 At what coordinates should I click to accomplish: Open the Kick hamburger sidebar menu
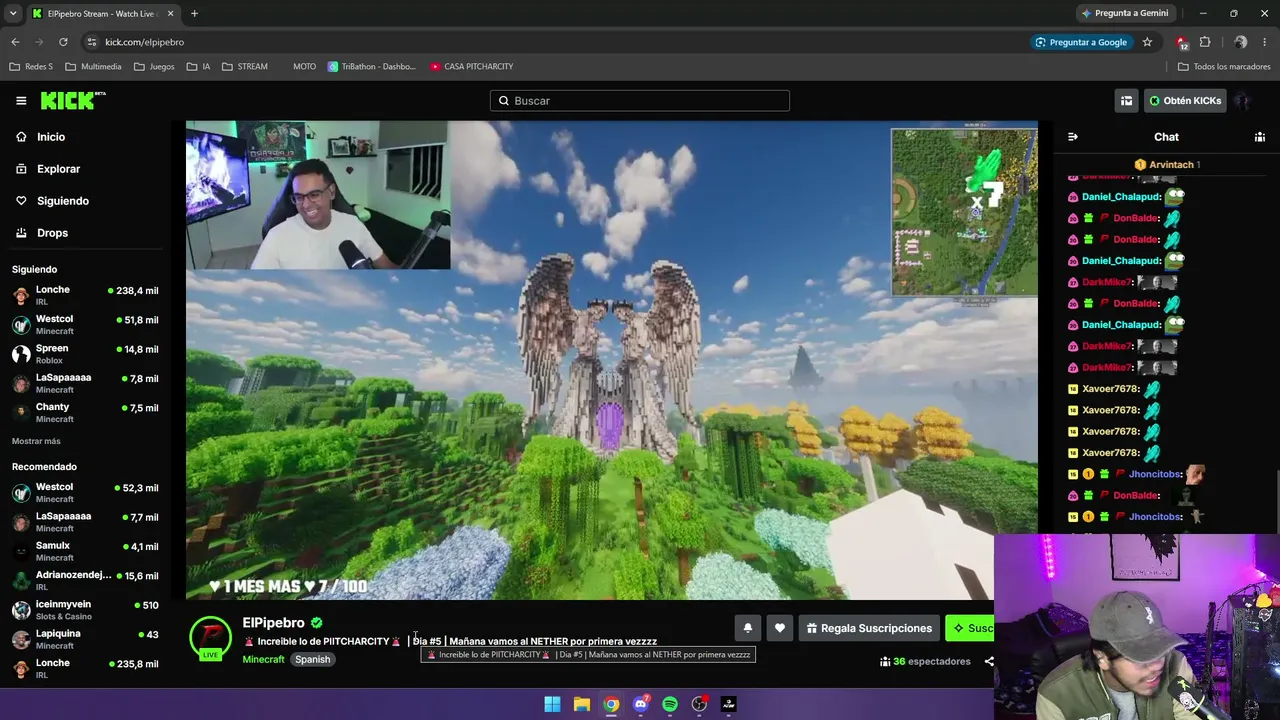click(x=21, y=101)
